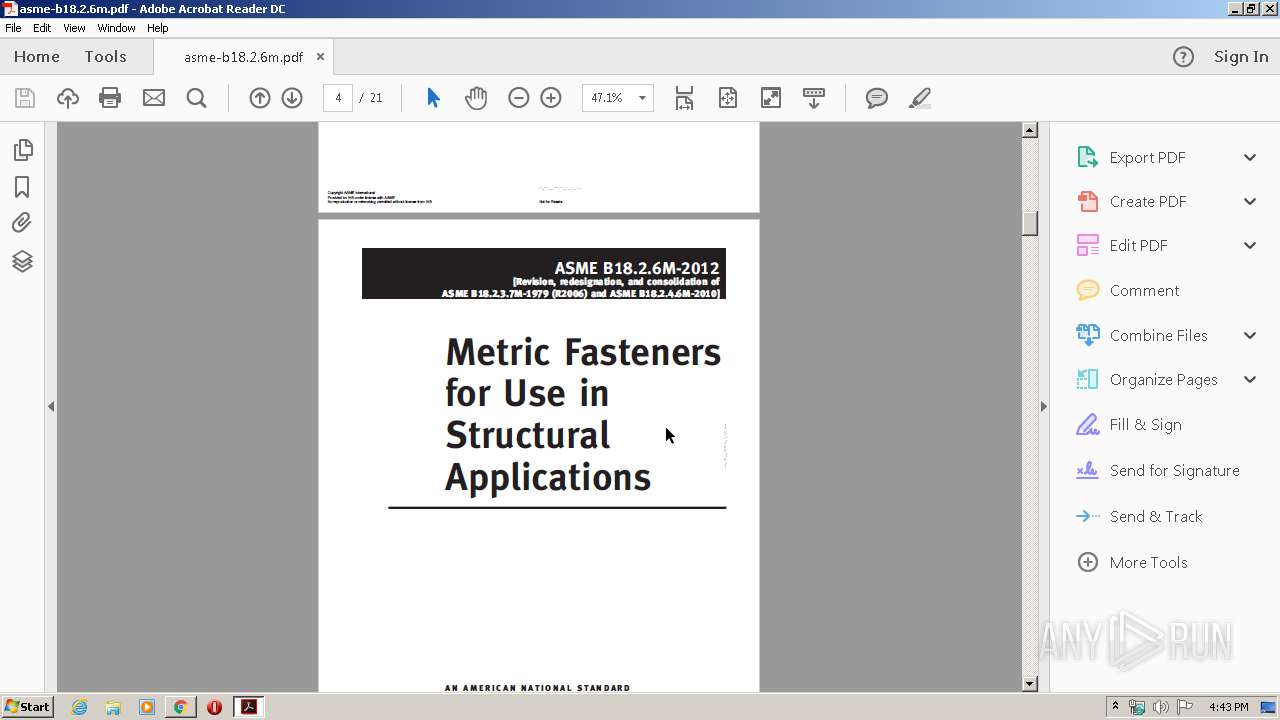
Task: Open Windows Explorer folder taskbar icon
Action: 113,707
